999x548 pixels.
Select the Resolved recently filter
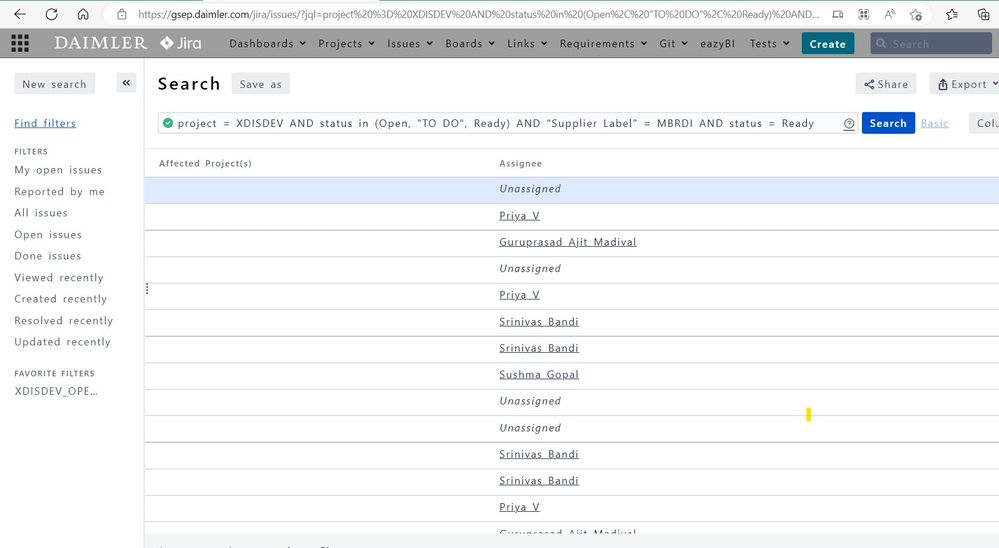[64, 321]
